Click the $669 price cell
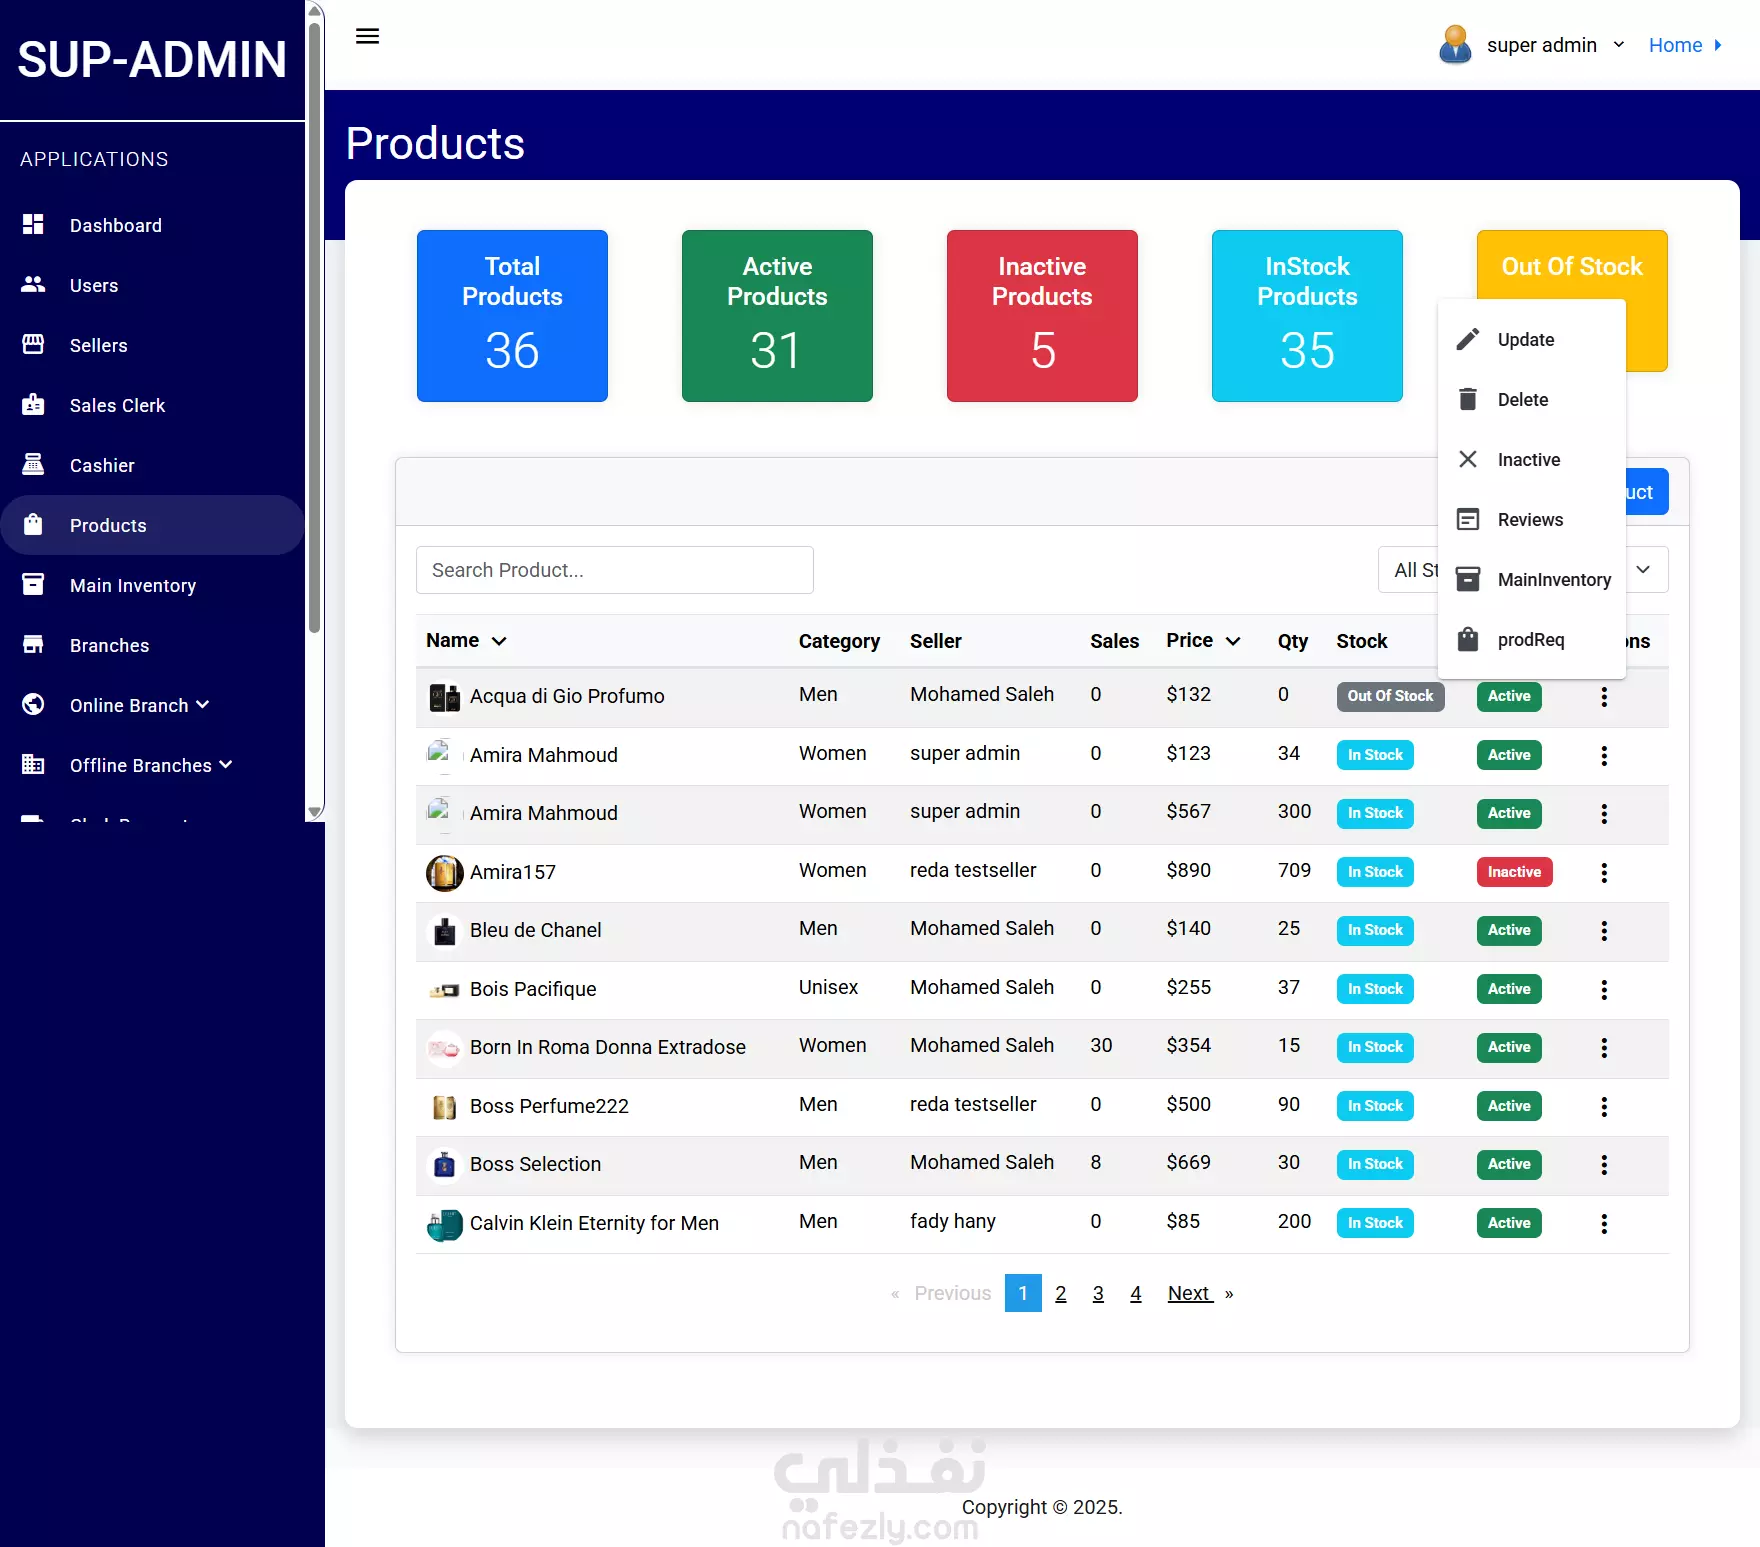 [1188, 1162]
